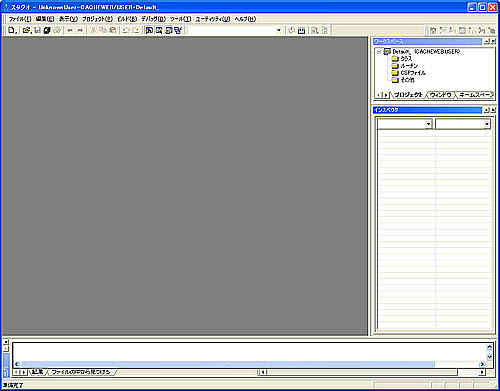Screen dimensions: 500x391
Task: Click the New document toolbar icon
Action: click(12, 30)
